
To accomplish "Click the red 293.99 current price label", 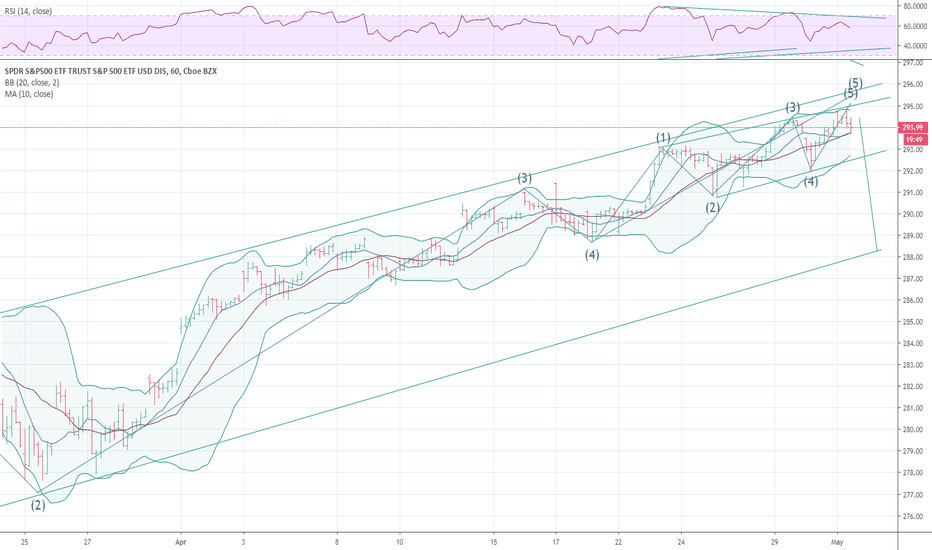I will pyautogui.click(x=912, y=127).
